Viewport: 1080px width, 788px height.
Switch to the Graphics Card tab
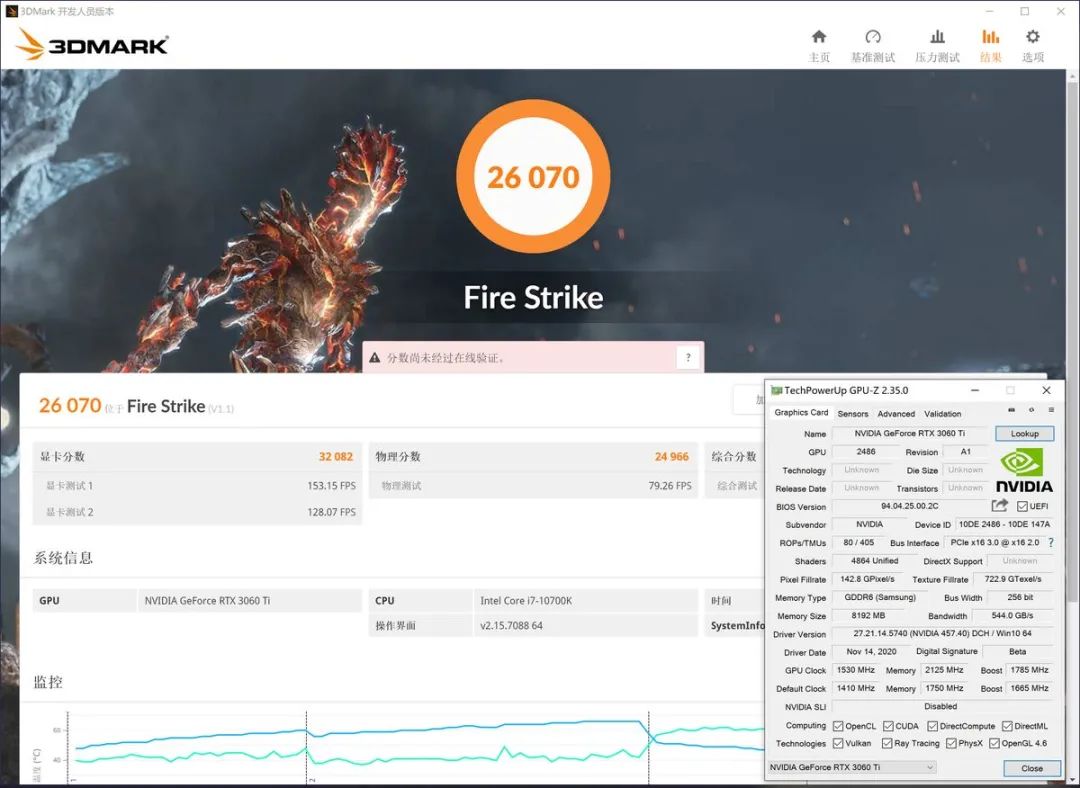[x=801, y=413]
